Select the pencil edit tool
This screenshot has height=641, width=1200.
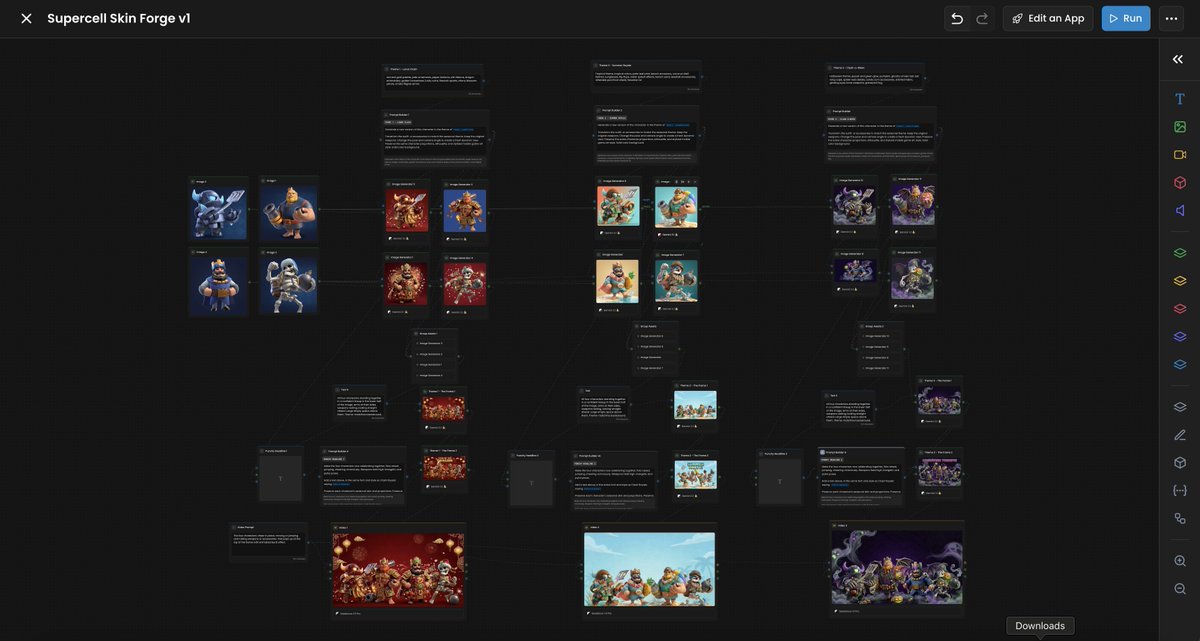point(1180,435)
